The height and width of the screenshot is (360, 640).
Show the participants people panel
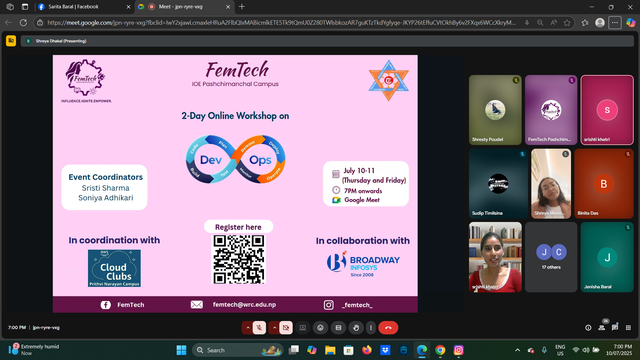point(602,328)
